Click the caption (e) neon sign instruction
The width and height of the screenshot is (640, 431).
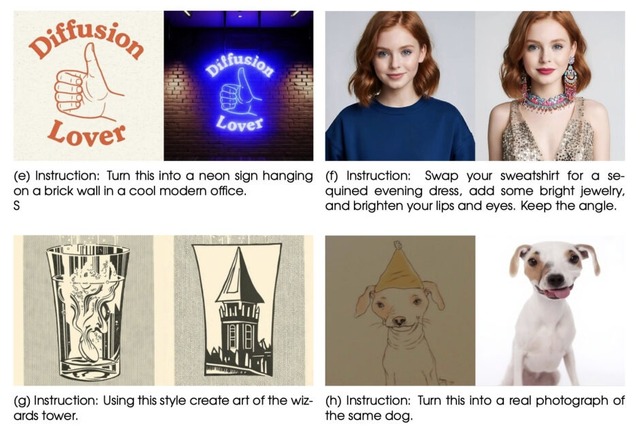pos(163,183)
